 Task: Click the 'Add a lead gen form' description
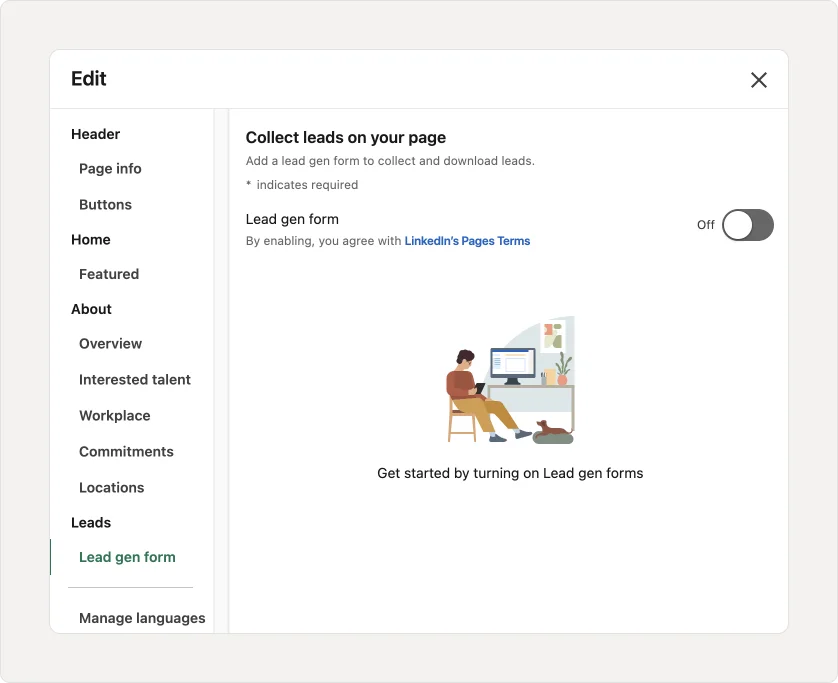[x=390, y=161]
